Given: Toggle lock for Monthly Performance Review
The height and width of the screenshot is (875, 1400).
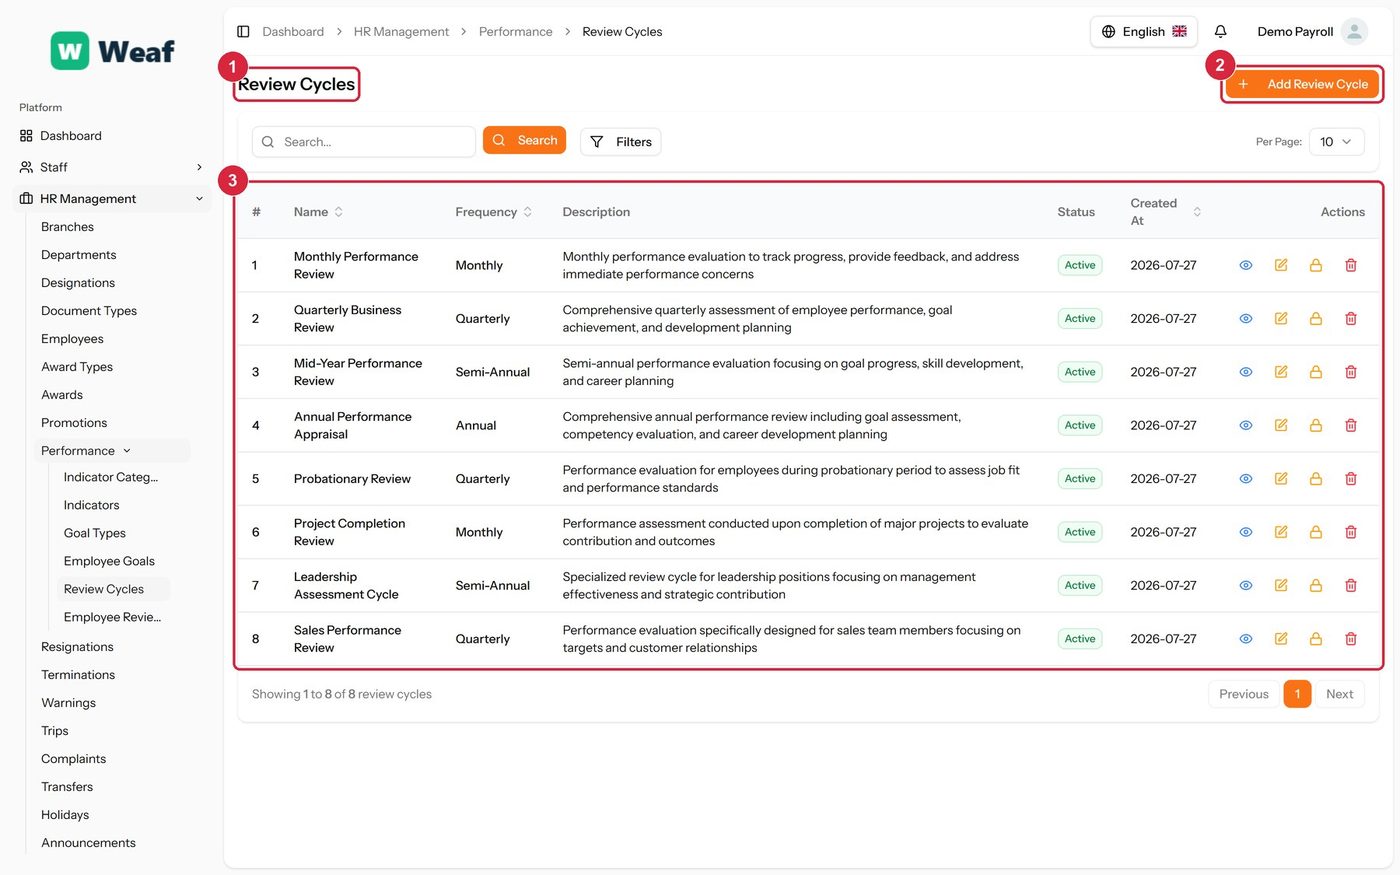Looking at the screenshot, I should coord(1316,265).
